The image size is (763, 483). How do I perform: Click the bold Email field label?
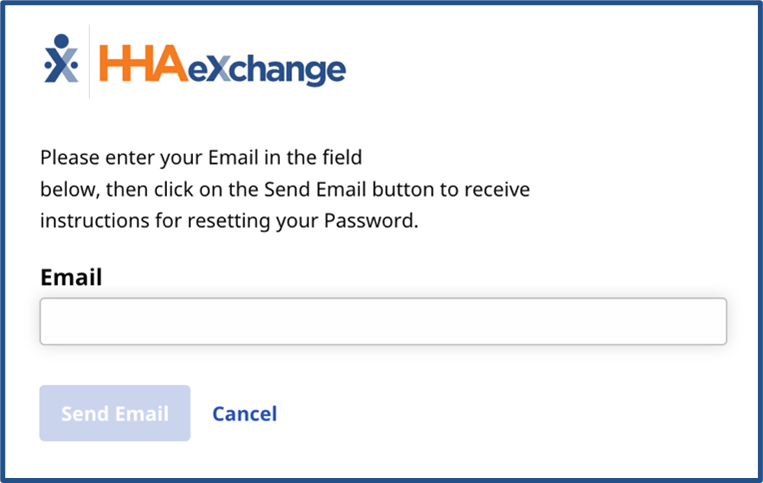71,277
